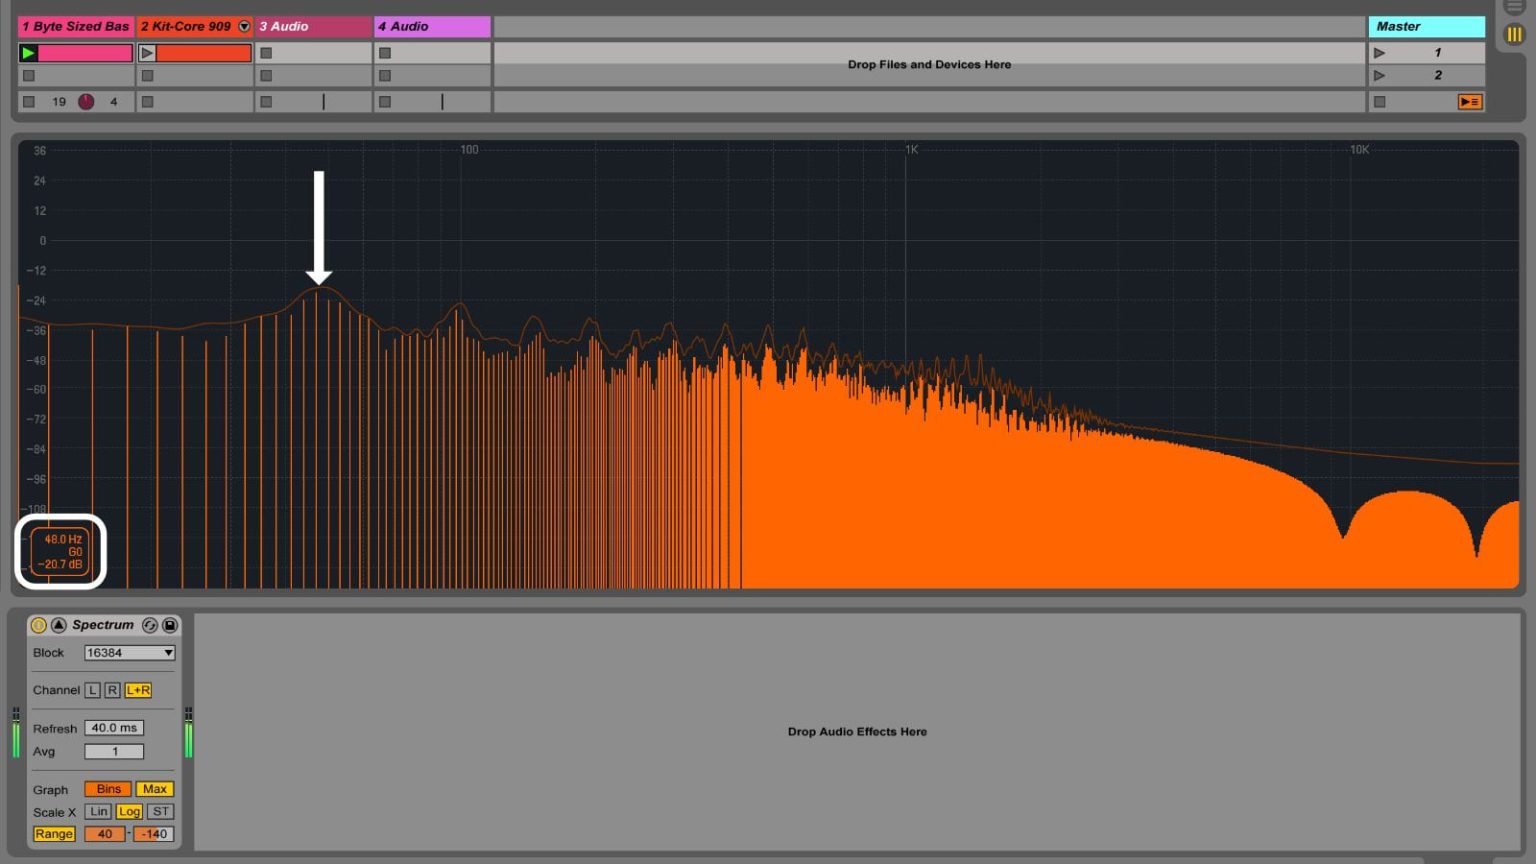Open the Block size dropdown
Image resolution: width=1536 pixels, height=864 pixels.
(x=128, y=652)
